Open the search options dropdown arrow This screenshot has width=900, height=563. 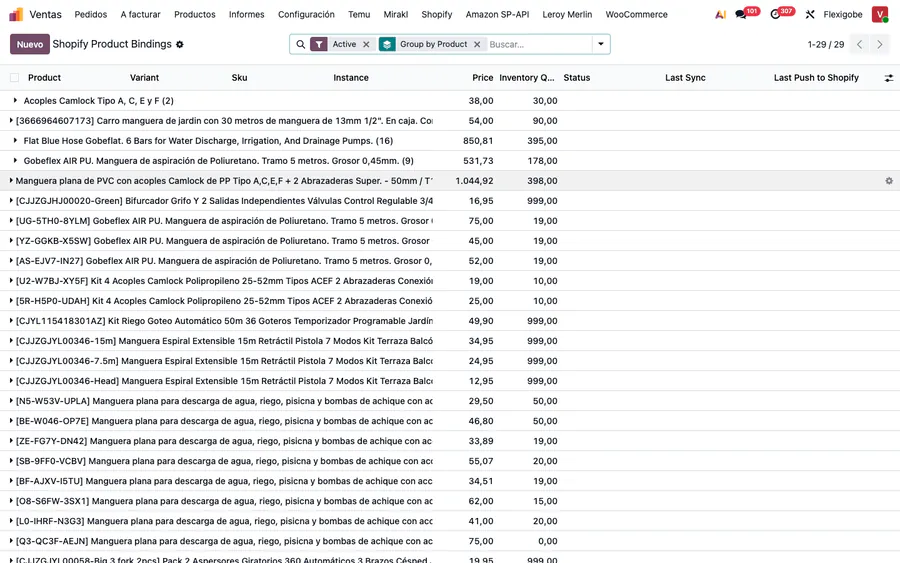tap(601, 44)
